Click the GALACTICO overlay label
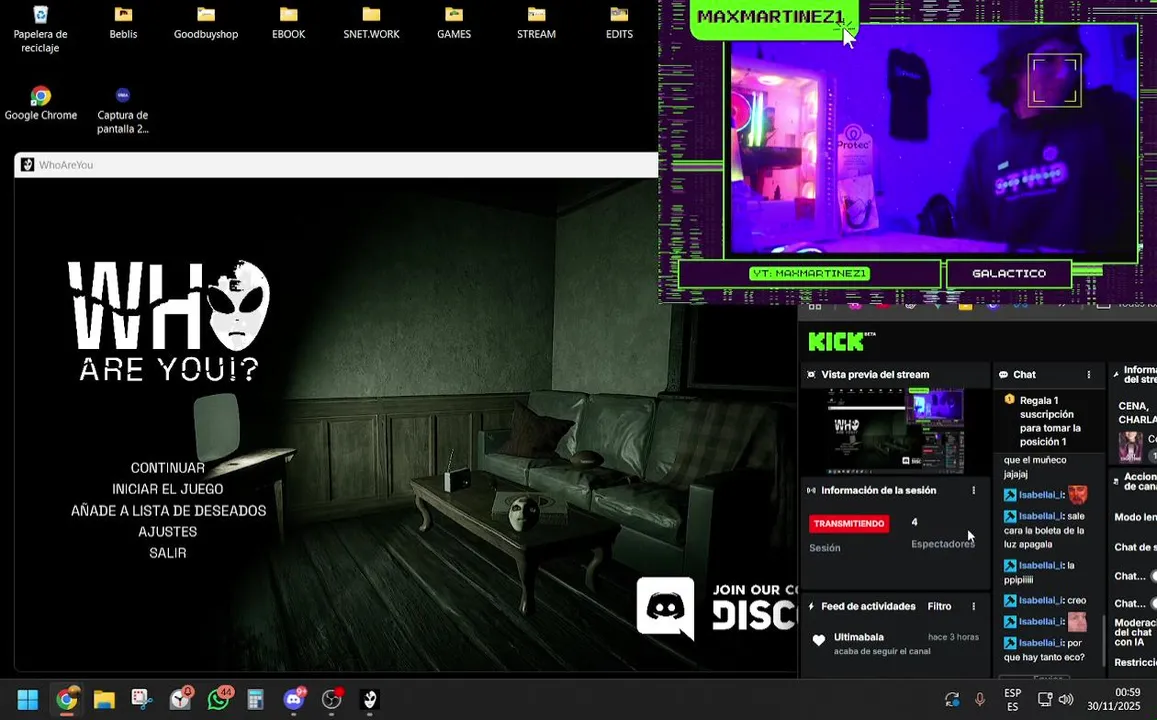This screenshot has width=1157, height=720. [1009, 274]
